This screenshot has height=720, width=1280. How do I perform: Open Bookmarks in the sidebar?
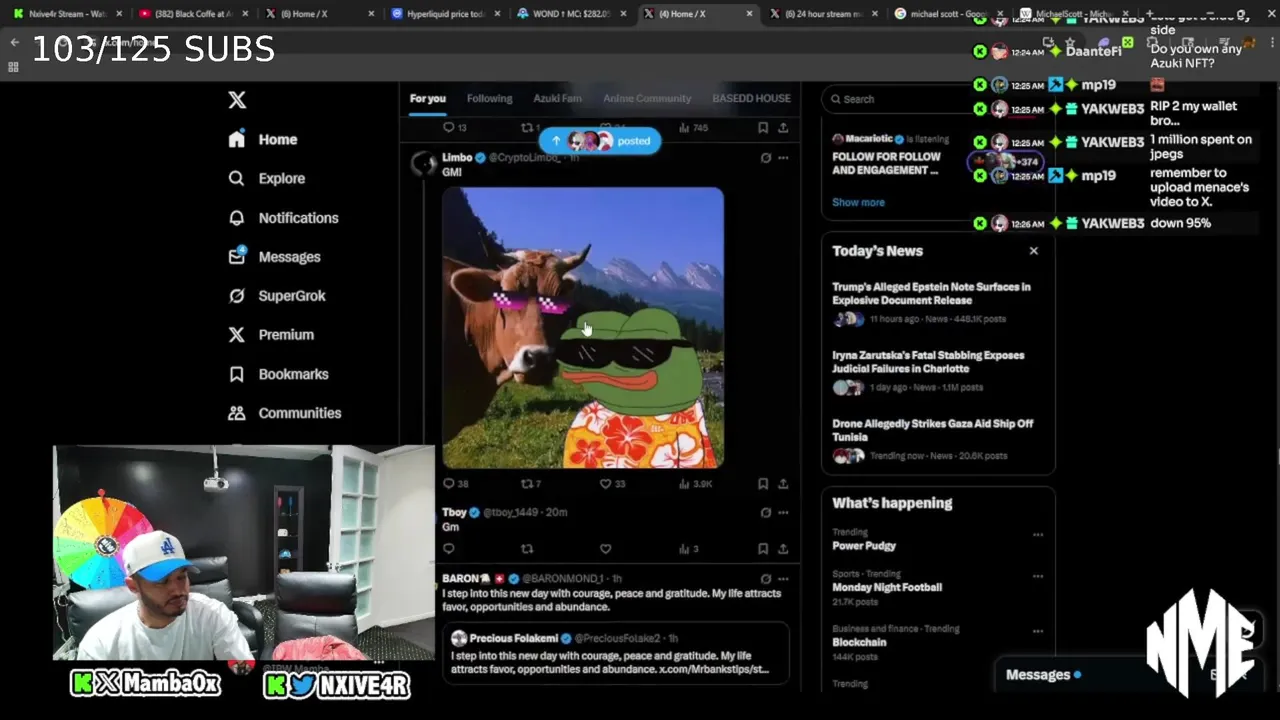pos(278,373)
